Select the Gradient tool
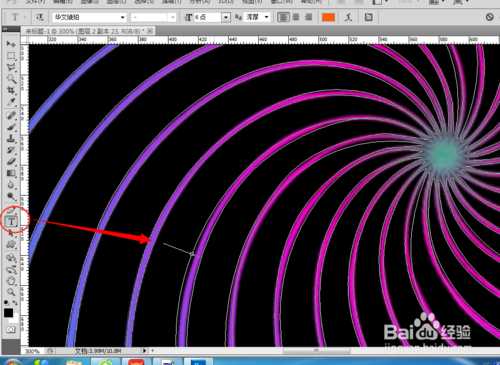 tap(11, 173)
